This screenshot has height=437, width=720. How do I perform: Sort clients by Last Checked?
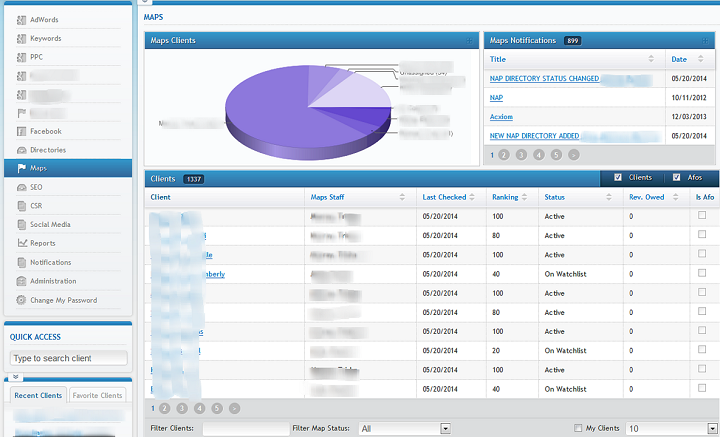click(472, 197)
